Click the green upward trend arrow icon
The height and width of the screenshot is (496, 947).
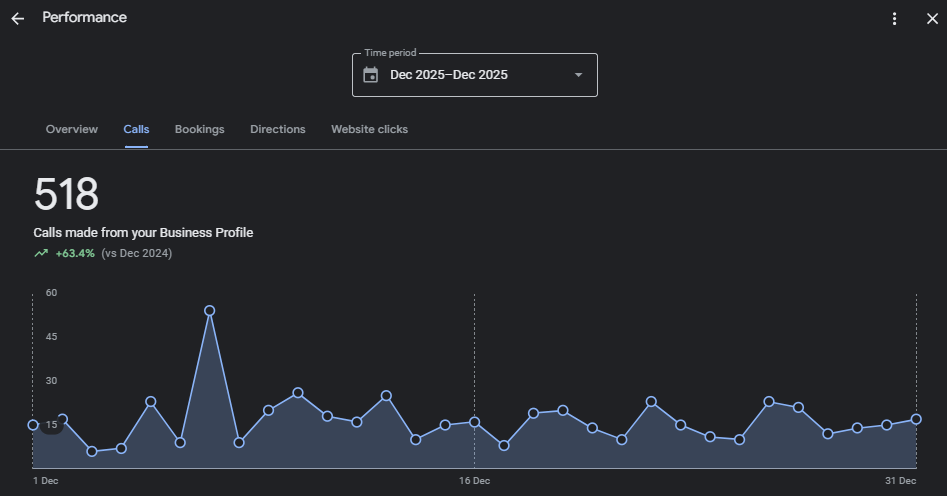(41, 254)
